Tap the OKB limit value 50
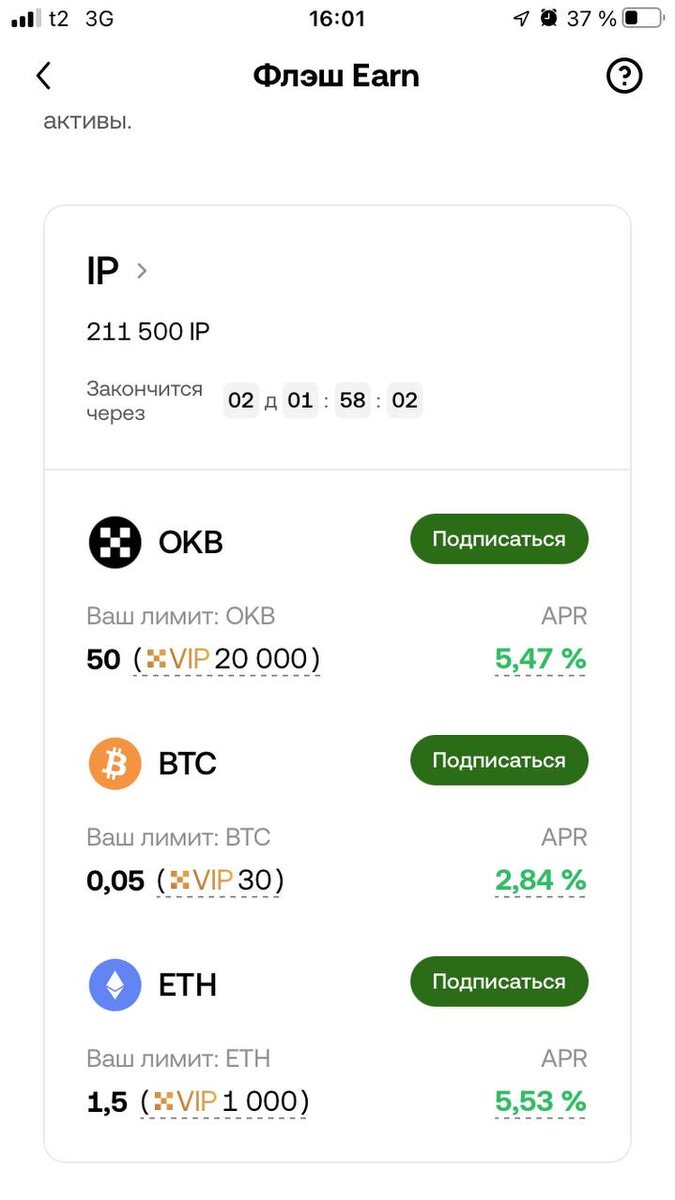 104,659
